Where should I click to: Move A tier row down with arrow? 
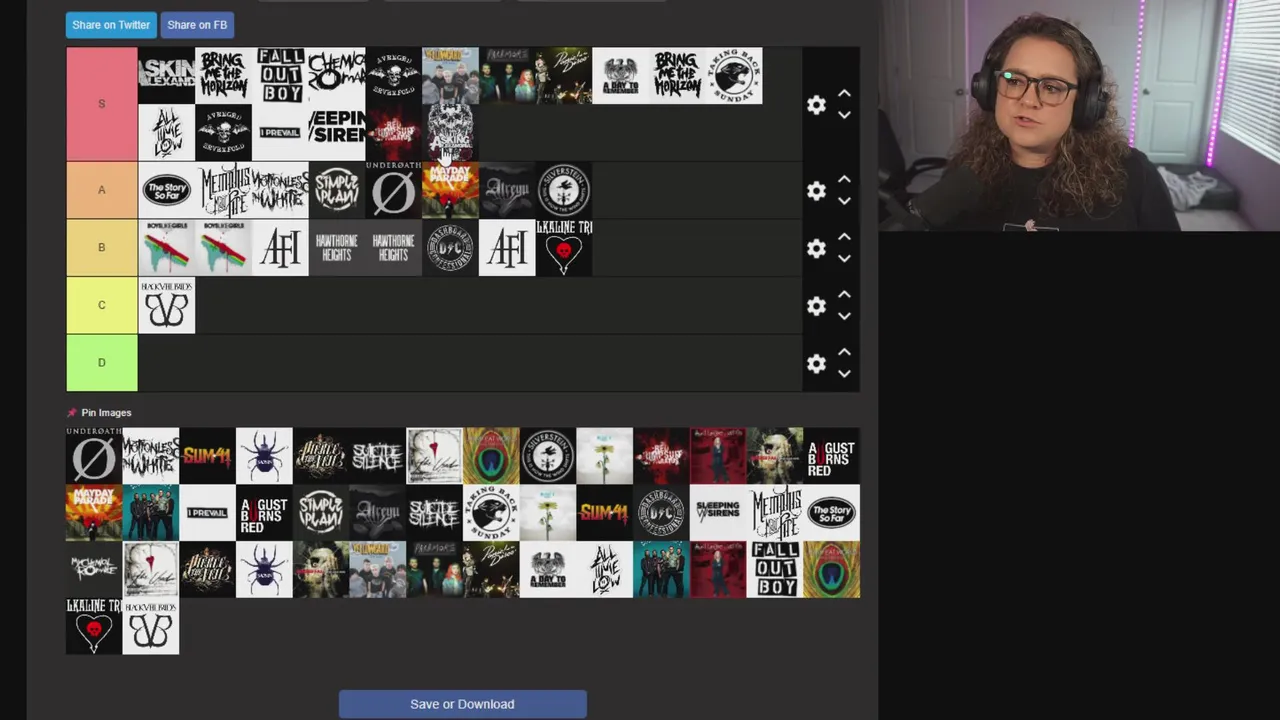pos(844,201)
